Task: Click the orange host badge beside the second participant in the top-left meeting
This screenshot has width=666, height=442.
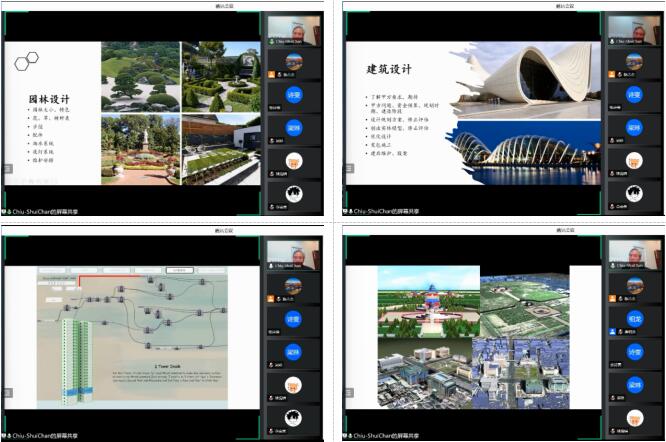Action: click(269, 72)
